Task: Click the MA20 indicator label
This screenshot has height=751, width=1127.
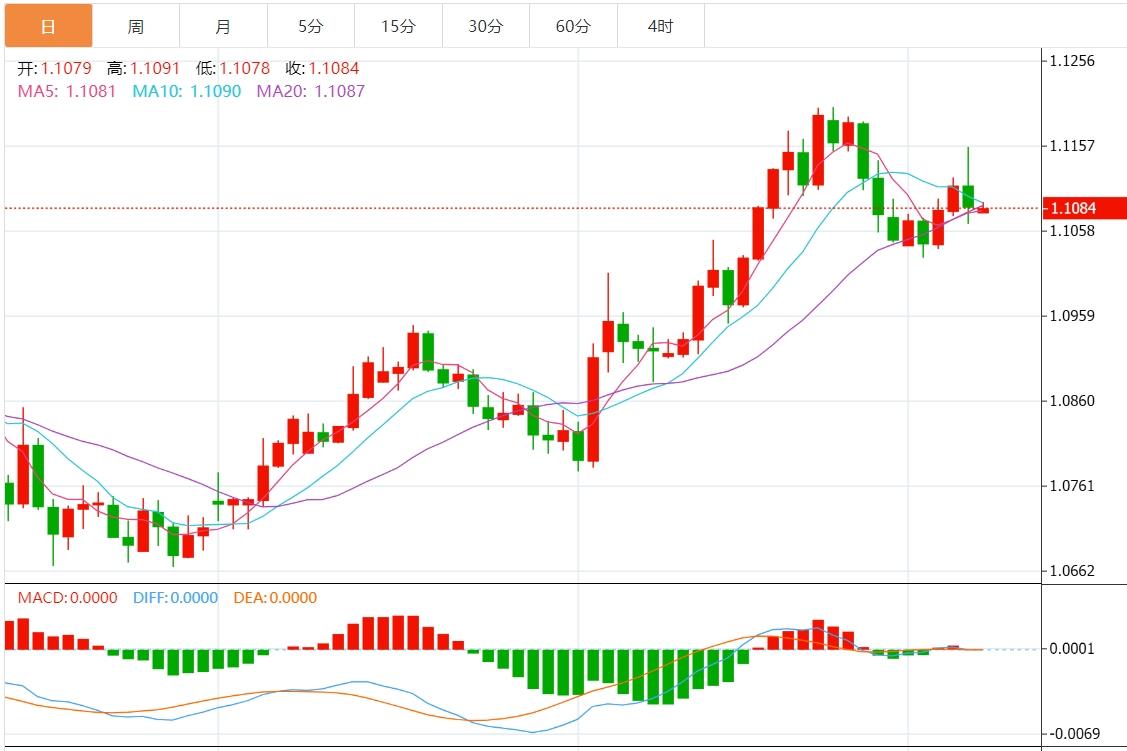Action: (x=311, y=91)
